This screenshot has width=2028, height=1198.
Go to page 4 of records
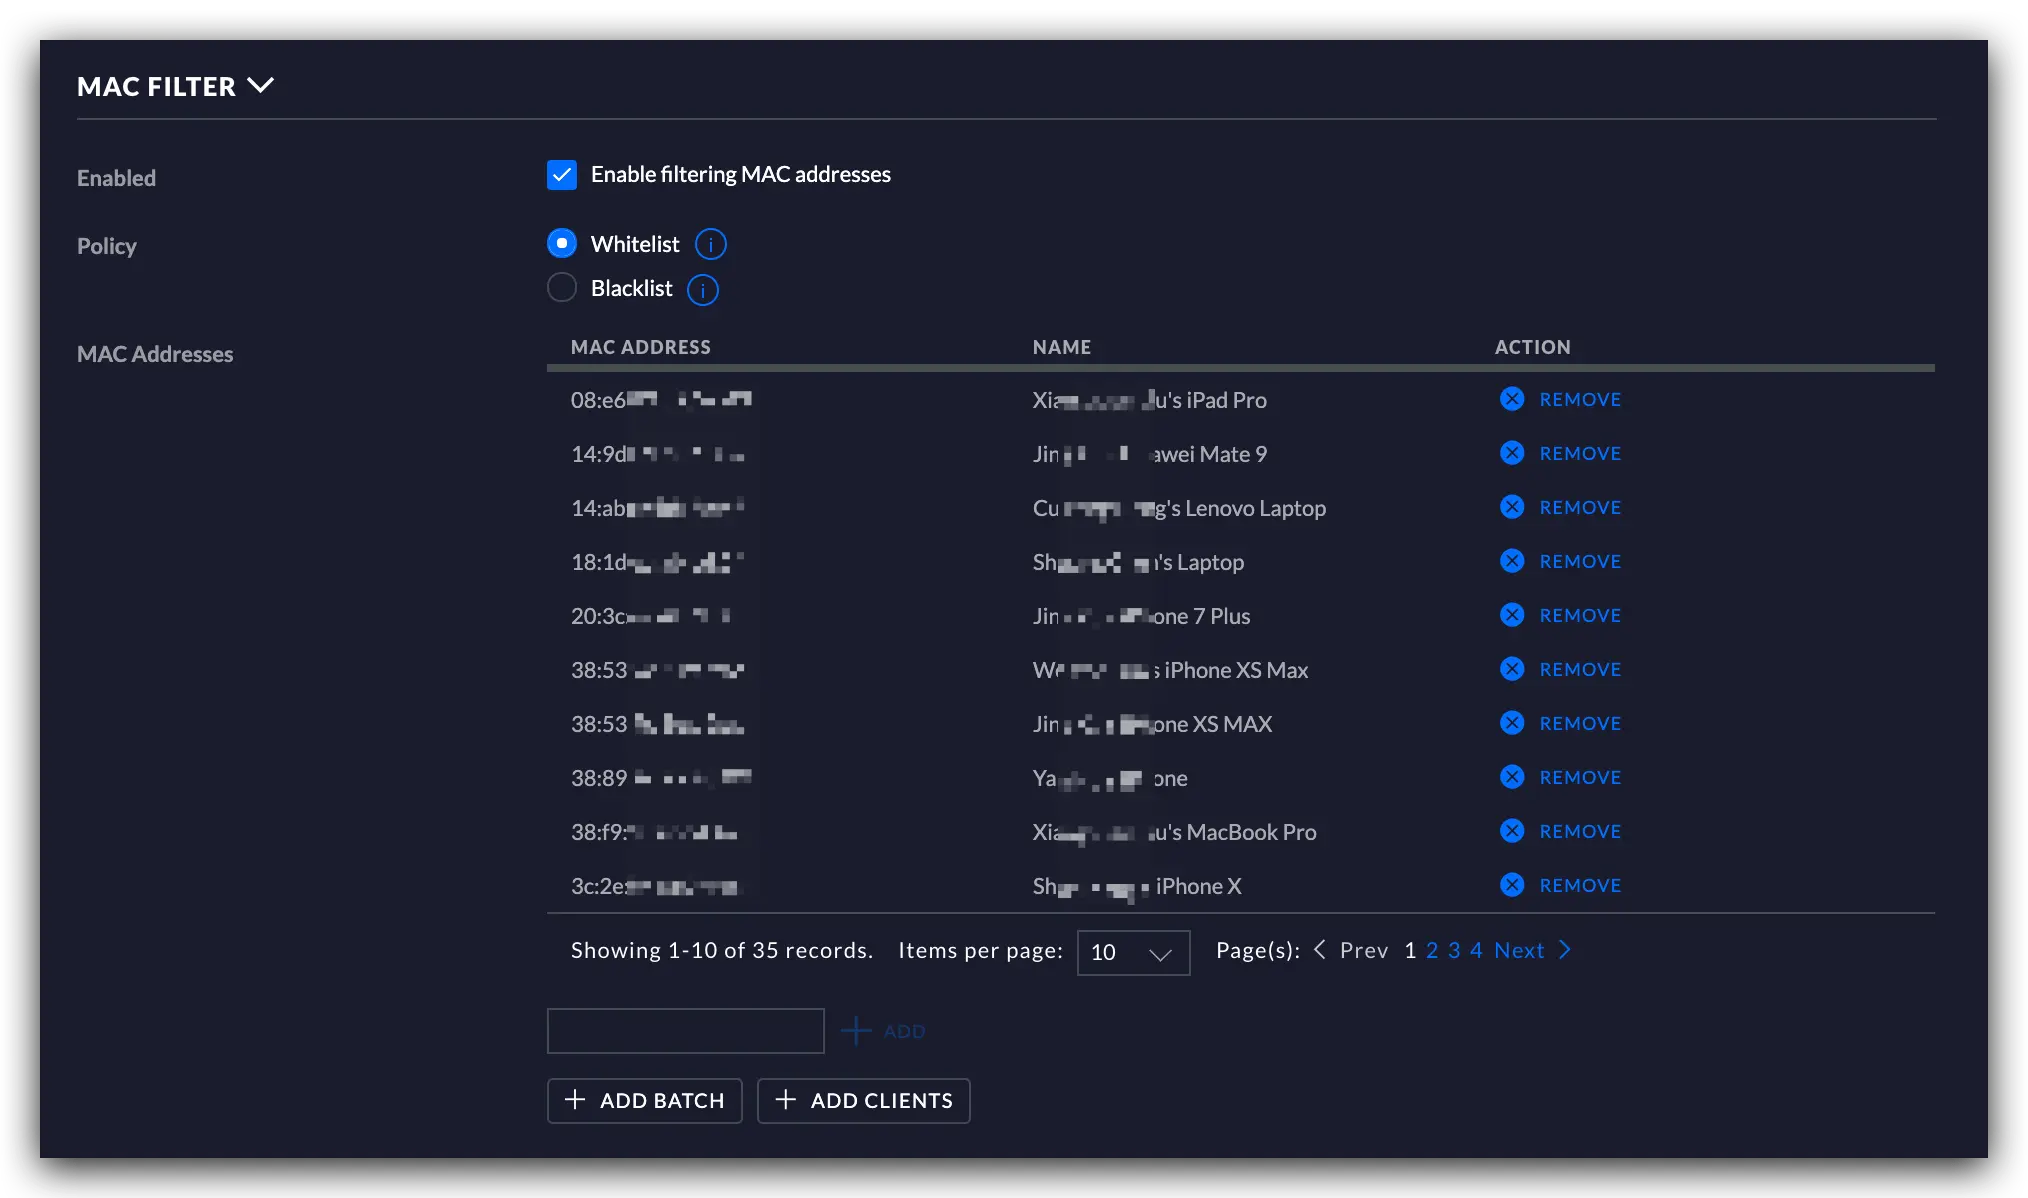(1476, 950)
